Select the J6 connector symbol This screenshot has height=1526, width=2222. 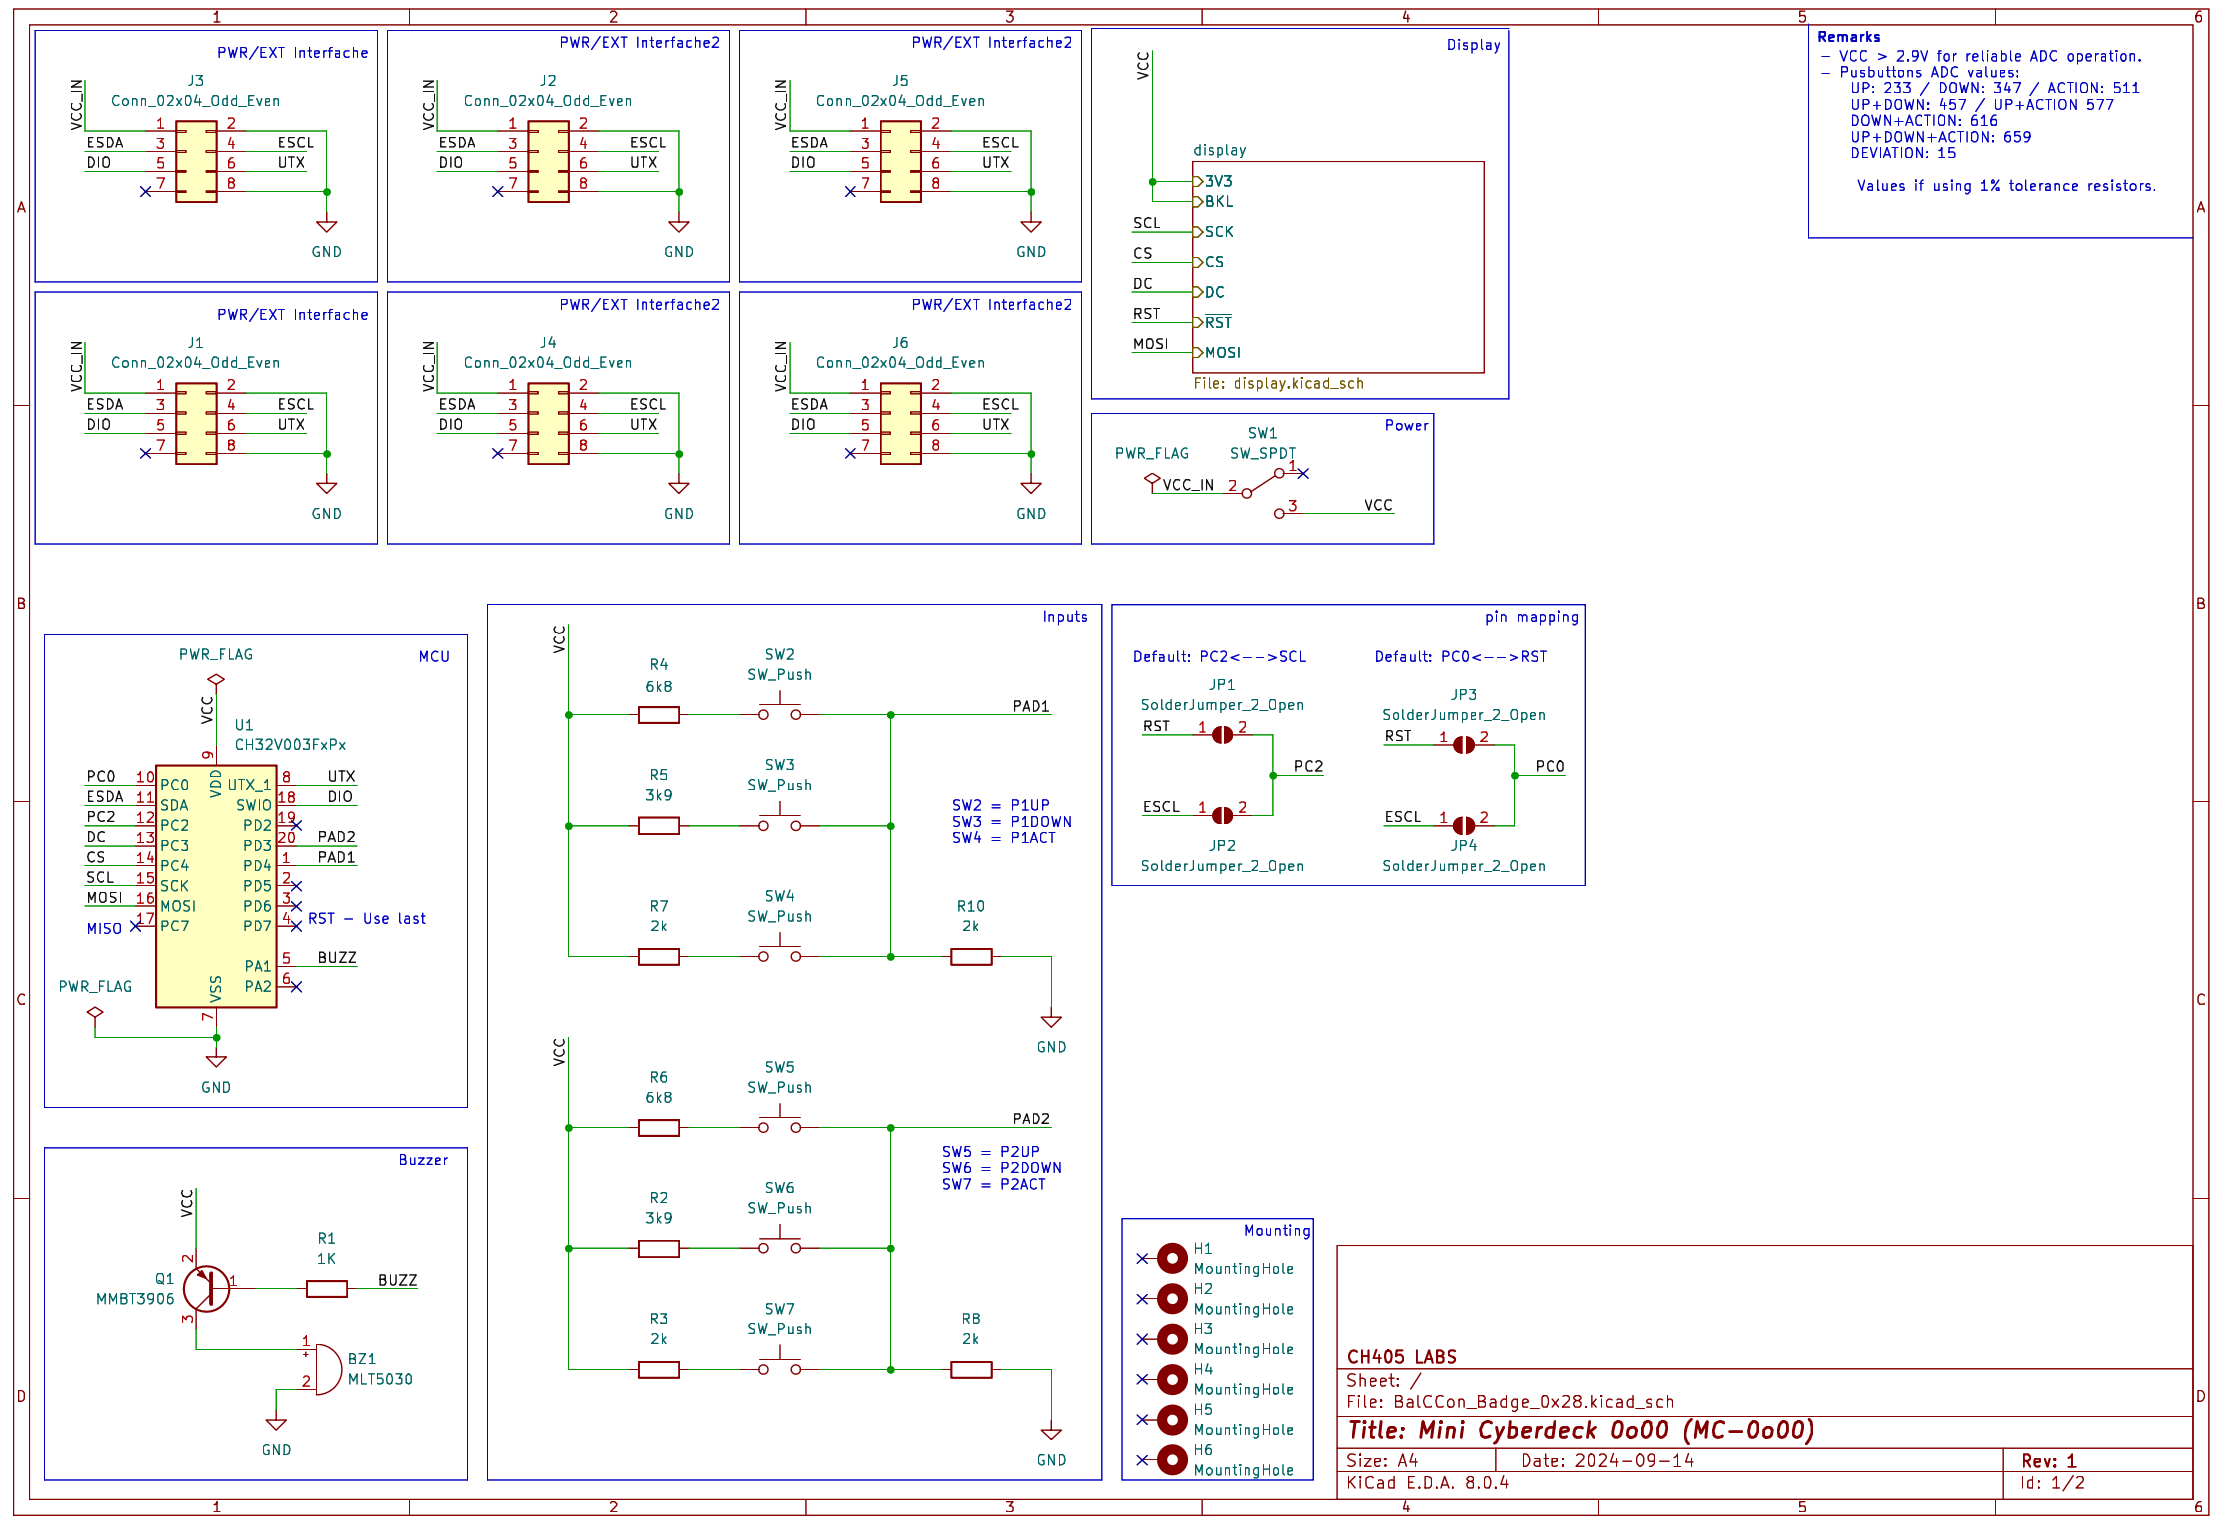(x=900, y=424)
